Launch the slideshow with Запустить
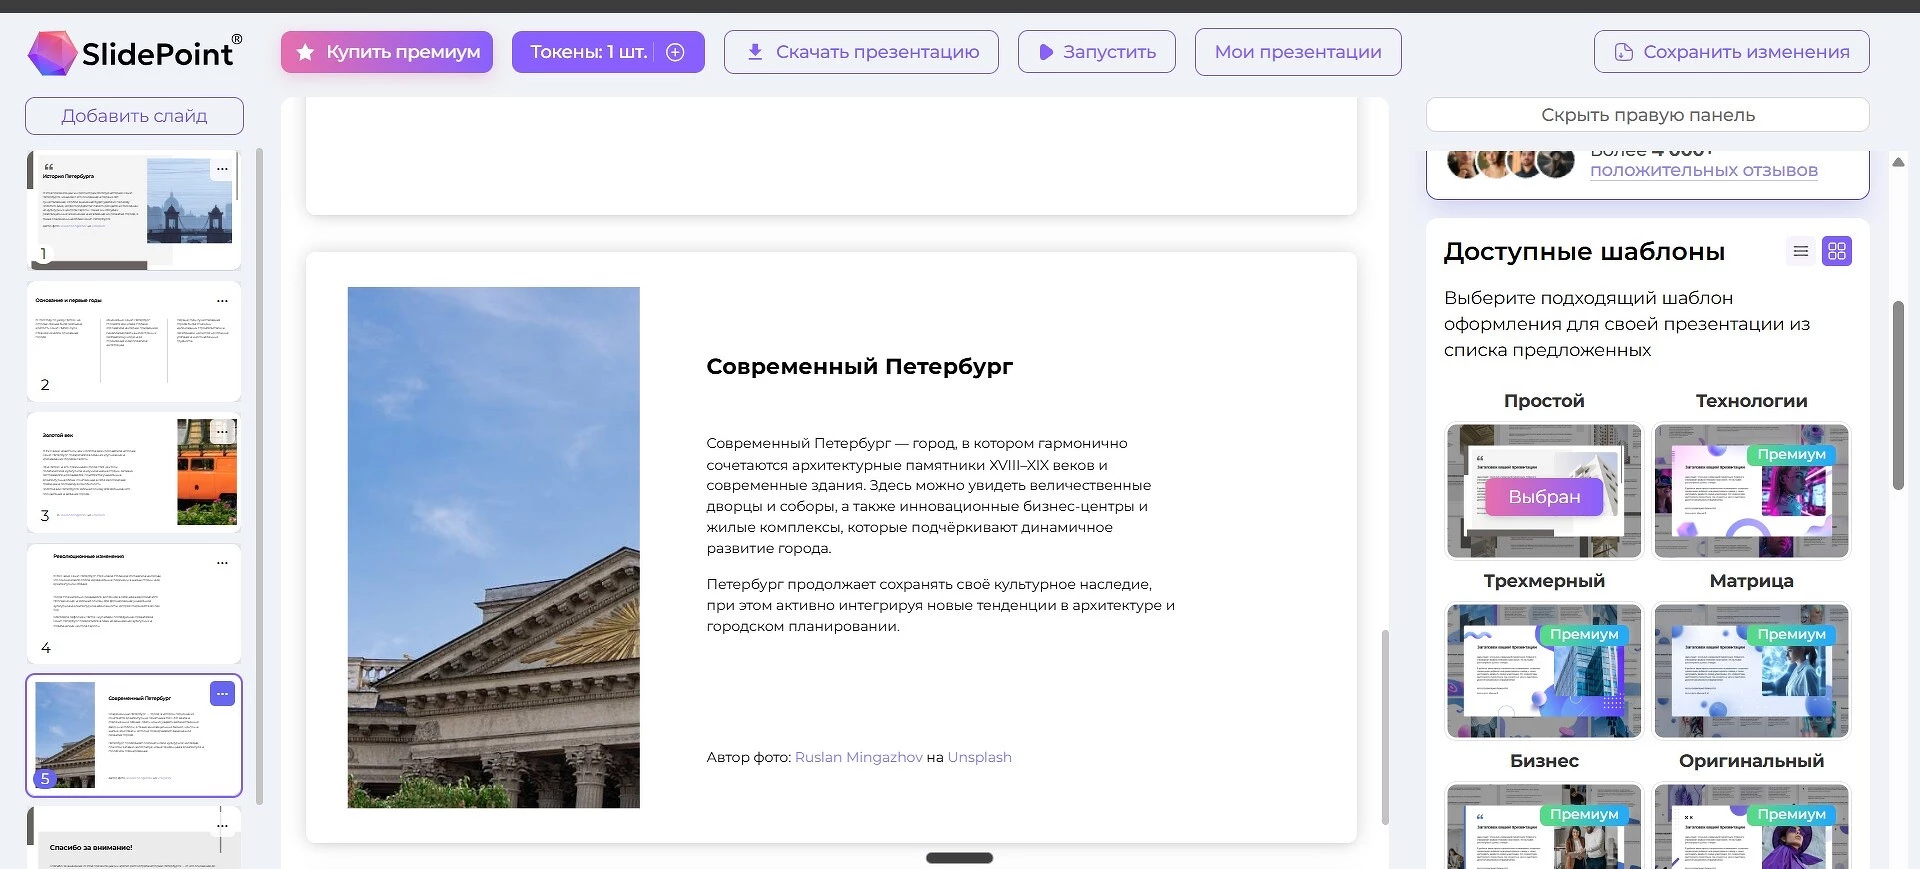 pos(1096,52)
